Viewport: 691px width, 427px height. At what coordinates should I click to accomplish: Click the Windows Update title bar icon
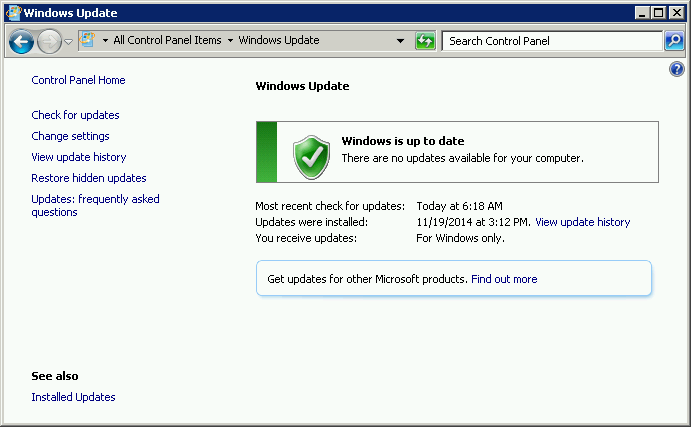[11, 13]
